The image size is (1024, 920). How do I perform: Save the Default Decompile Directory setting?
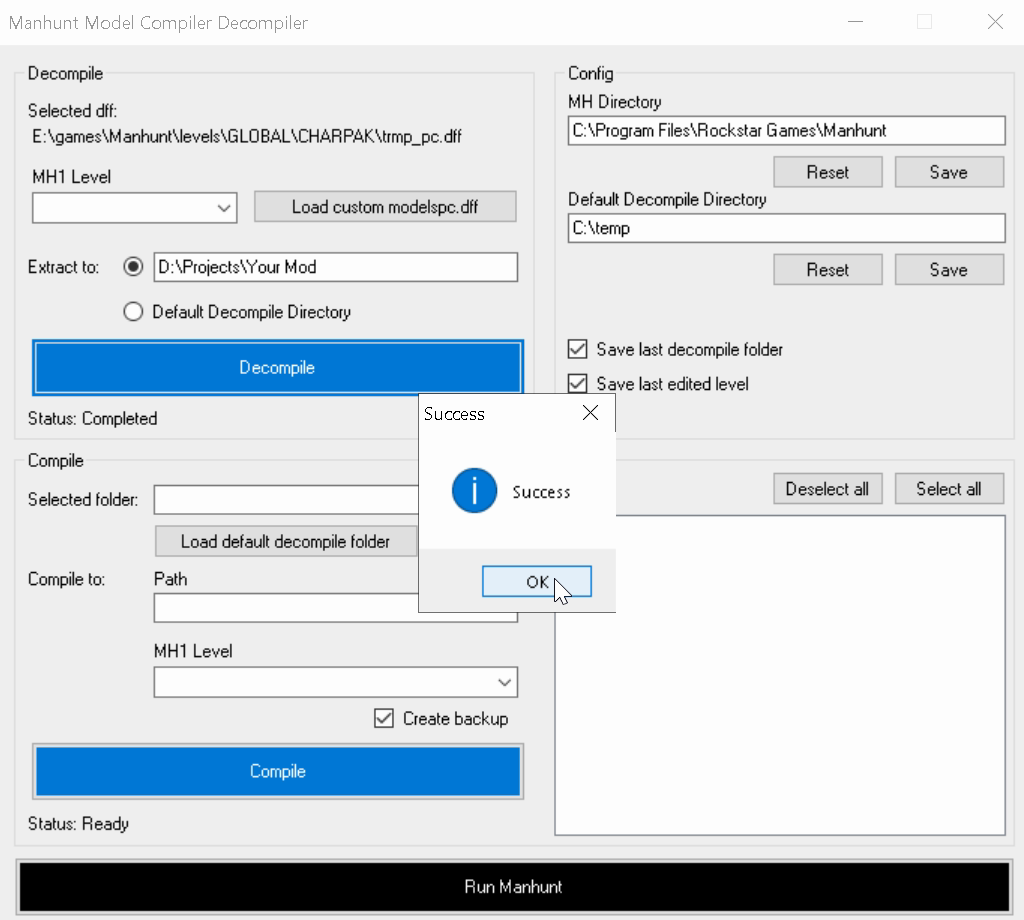[x=948, y=269]
